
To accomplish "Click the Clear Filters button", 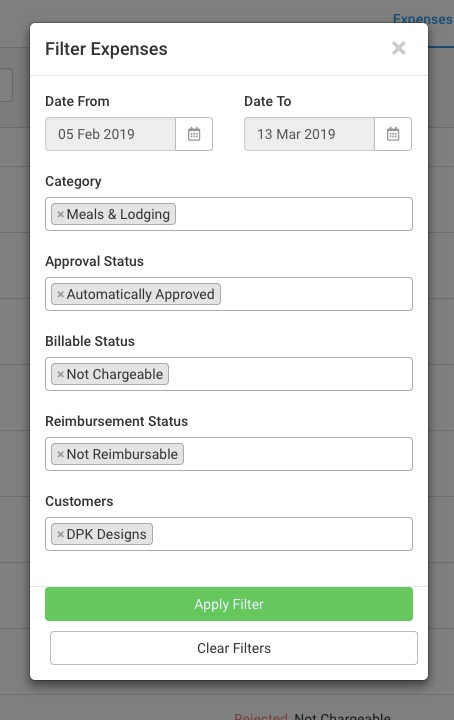I will (234, 648).
